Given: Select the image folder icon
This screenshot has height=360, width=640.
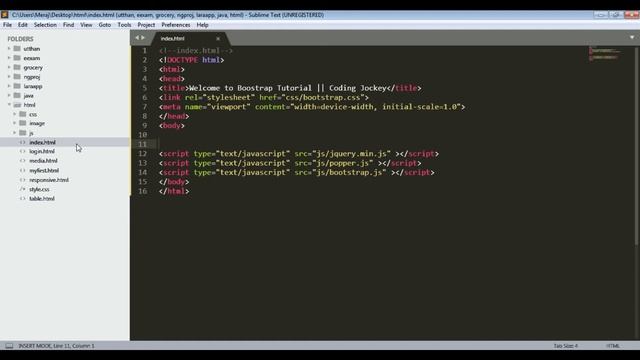Looking at the screenshot, I should click(23, 123).
